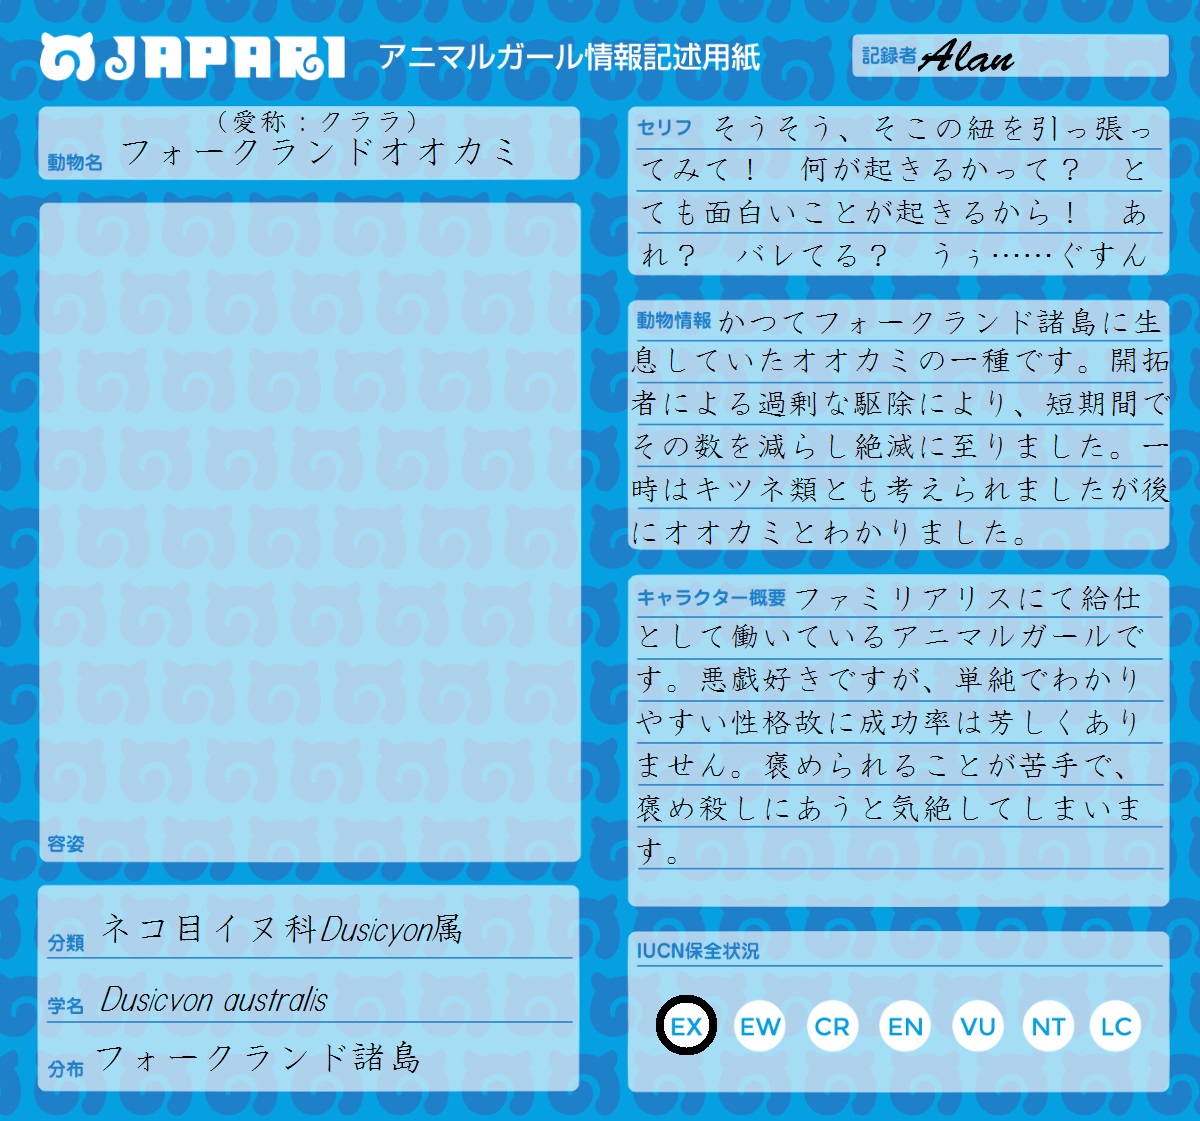Click the 分布 distribution field フォークランド諸島
This screenshot has height=1121, width=1200.
pos(259,1058)
